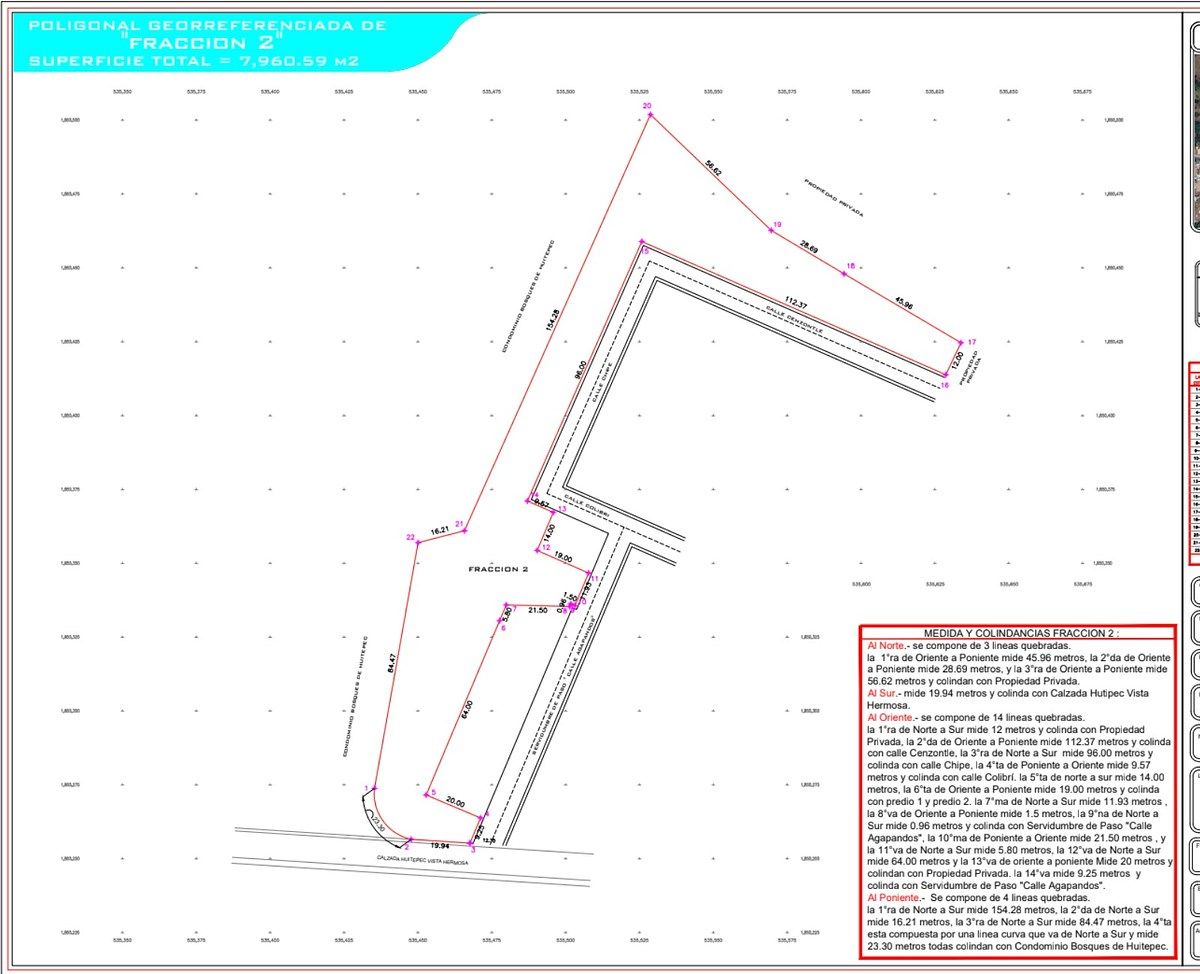The width and height of the screenshot is (1200, 974).
Task: Select the CALZADA HUITEPEC VISTA HERMOSA street label
Action: click(x=423, y=859)
